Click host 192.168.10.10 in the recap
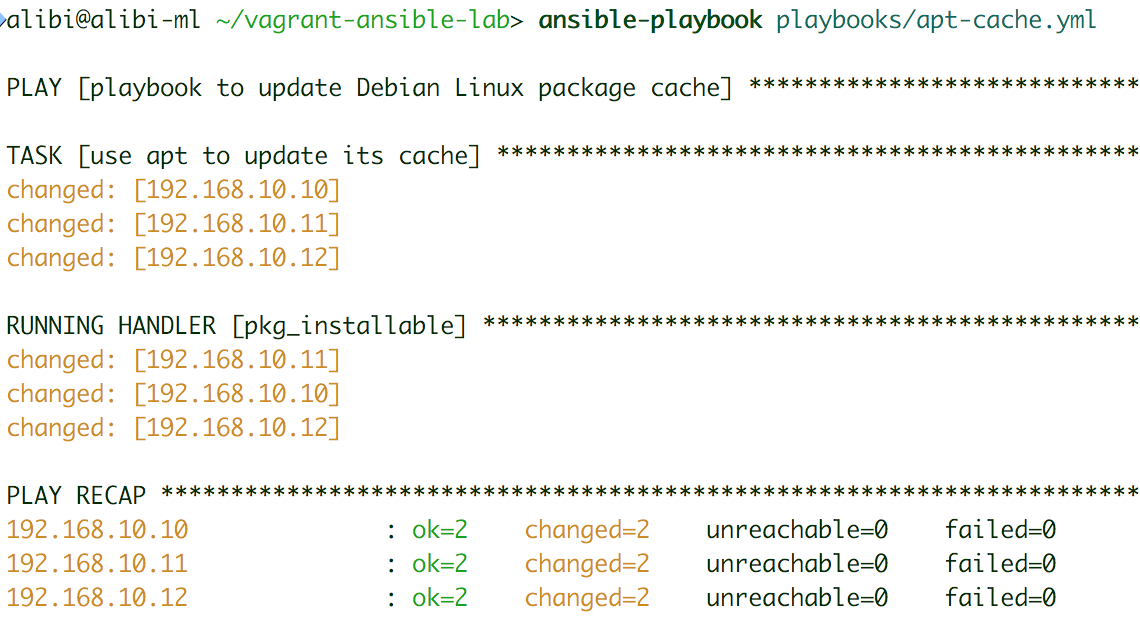 98,530
